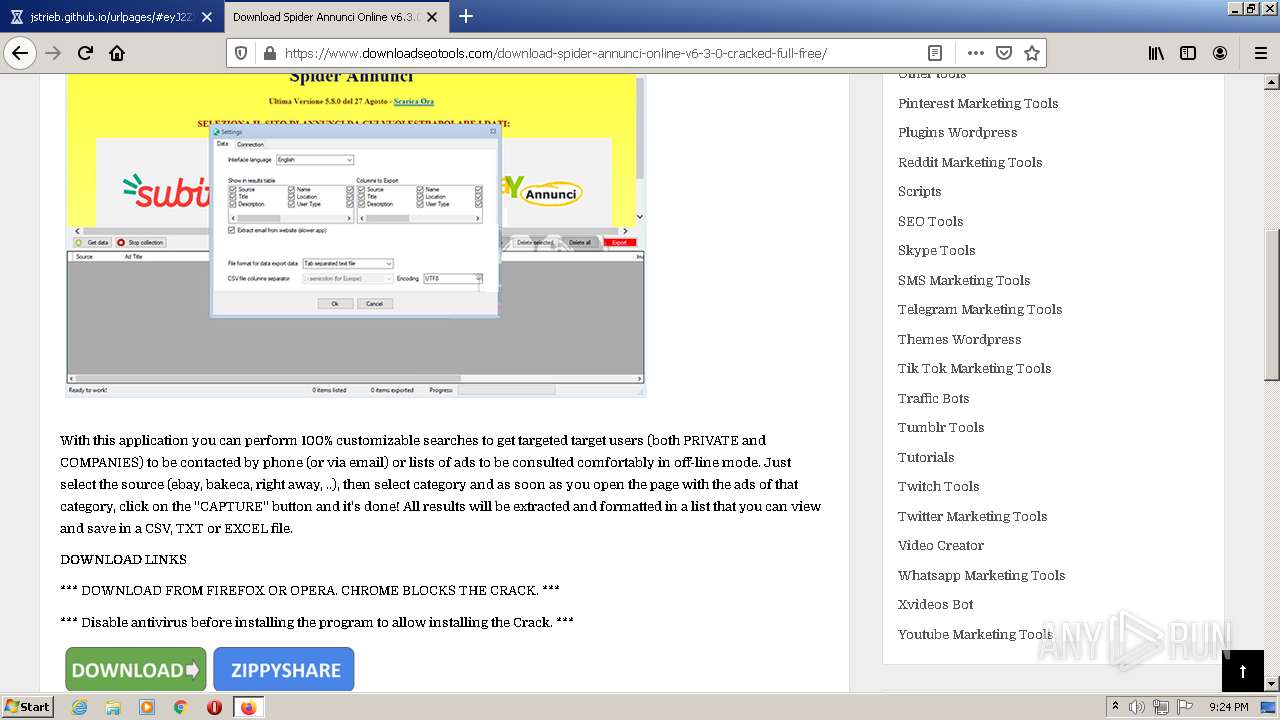Open Tik Tok Marketing Tools category
Viewport: 1280px width, 720px height.
(974, 368)
